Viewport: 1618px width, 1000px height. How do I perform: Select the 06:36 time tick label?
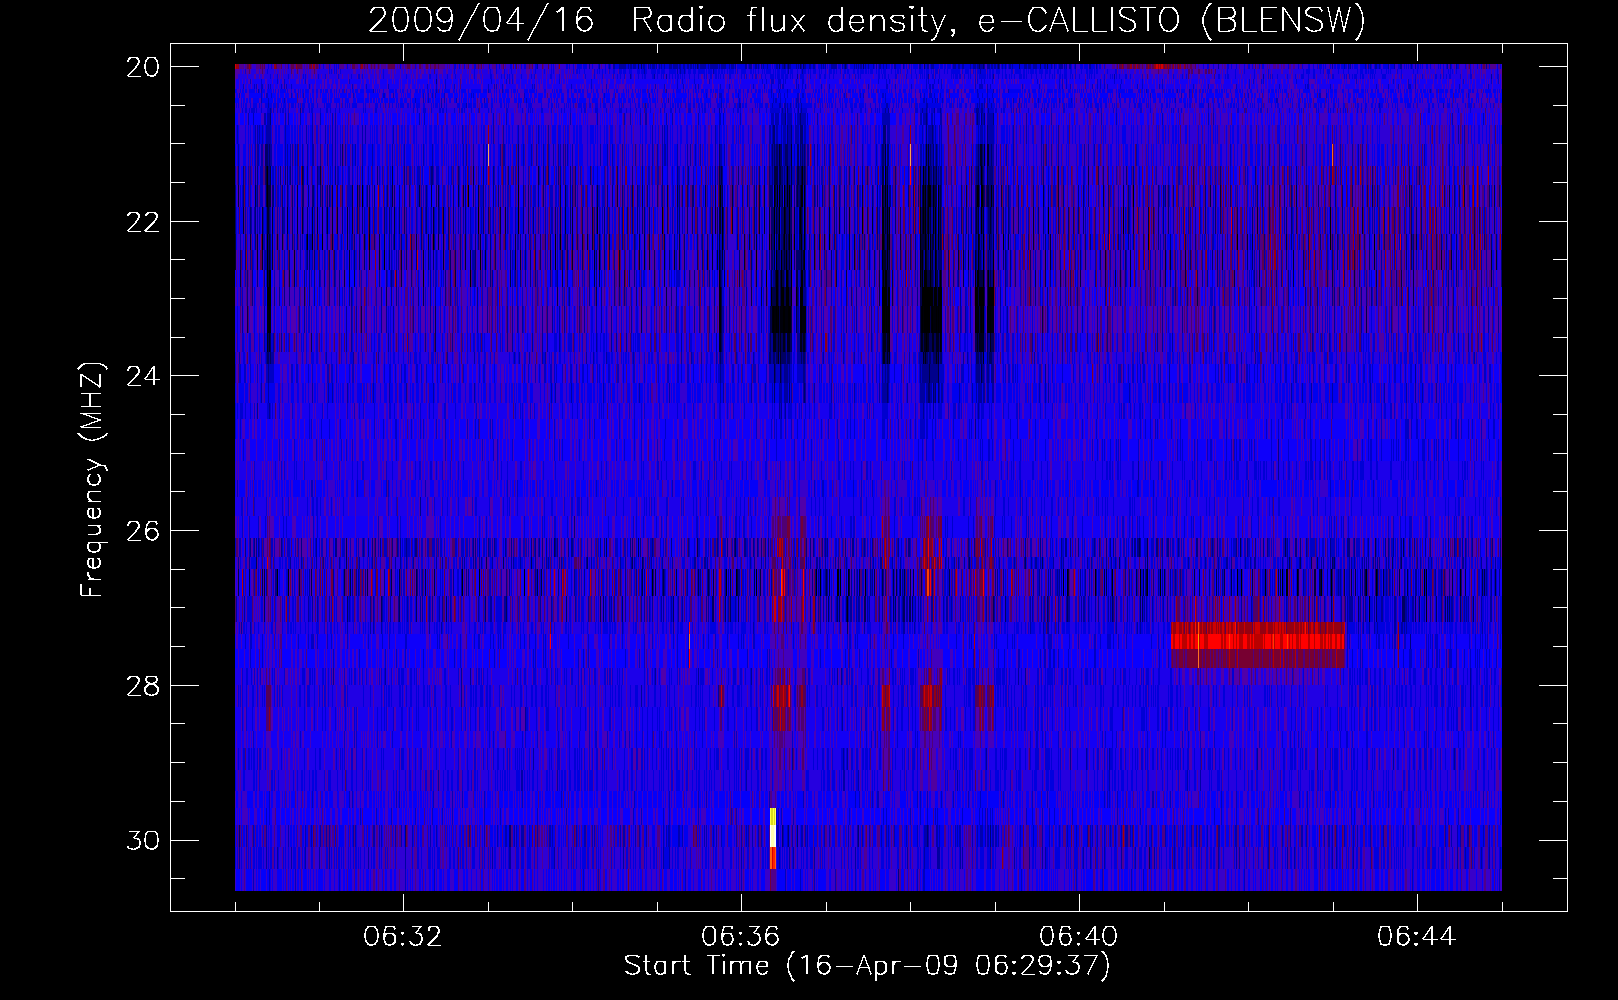point(741,937)
